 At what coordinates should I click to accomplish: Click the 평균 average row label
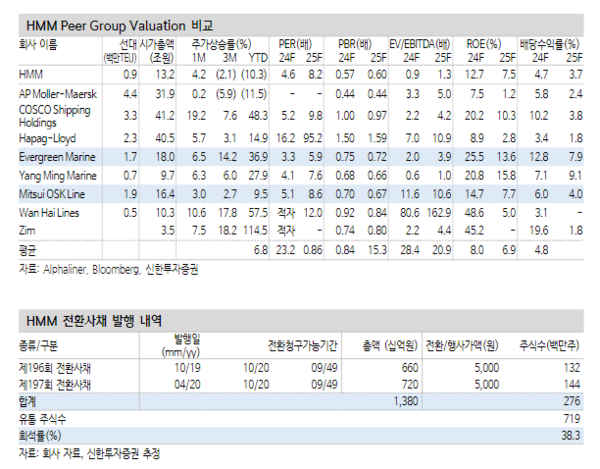click(28, 247)
